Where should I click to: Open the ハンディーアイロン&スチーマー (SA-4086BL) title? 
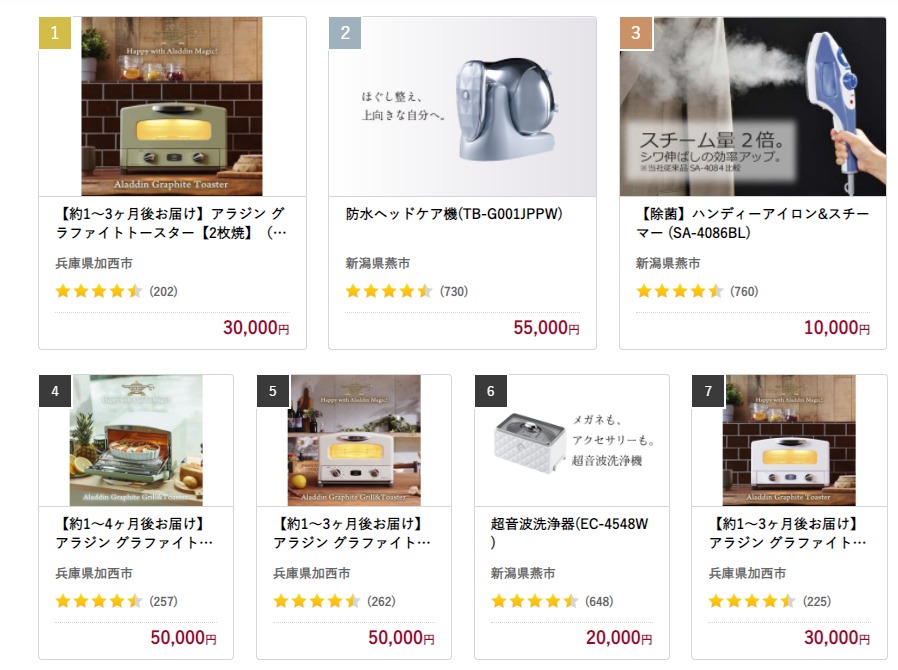(x=753, y=223)
